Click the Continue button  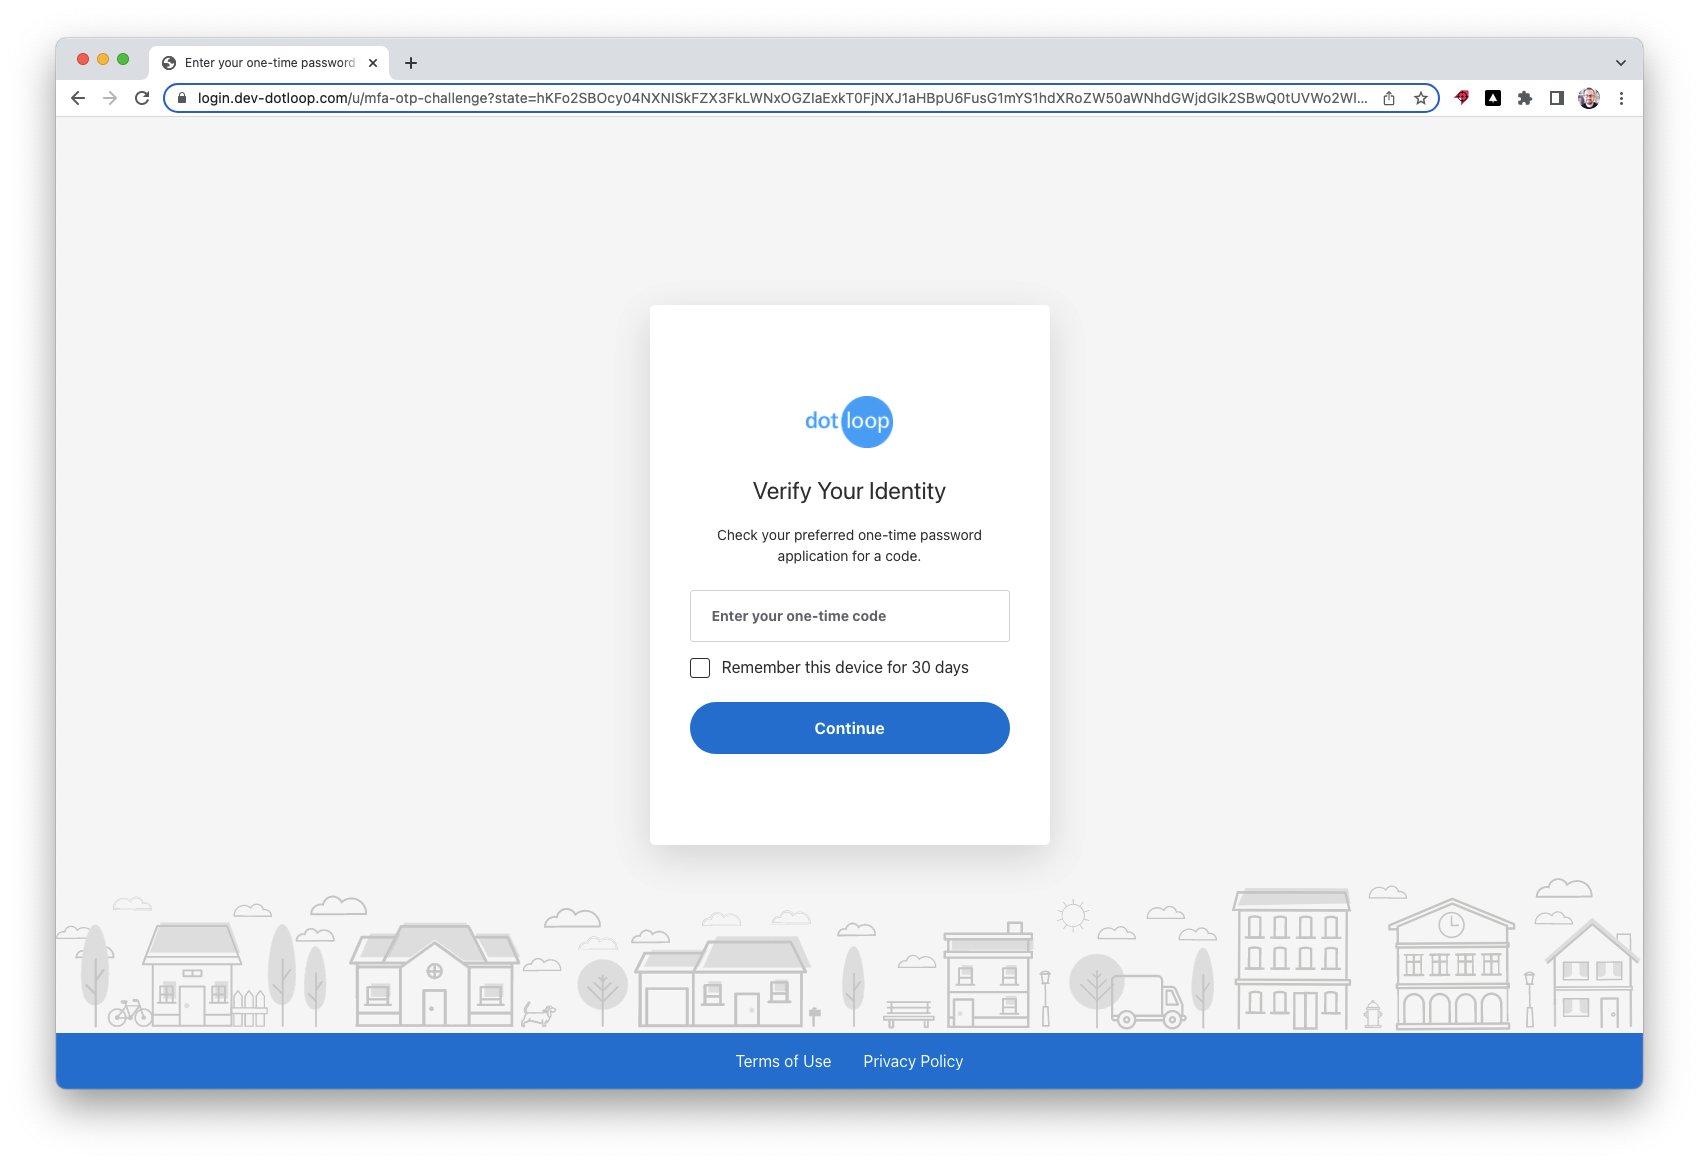point(849,728)
